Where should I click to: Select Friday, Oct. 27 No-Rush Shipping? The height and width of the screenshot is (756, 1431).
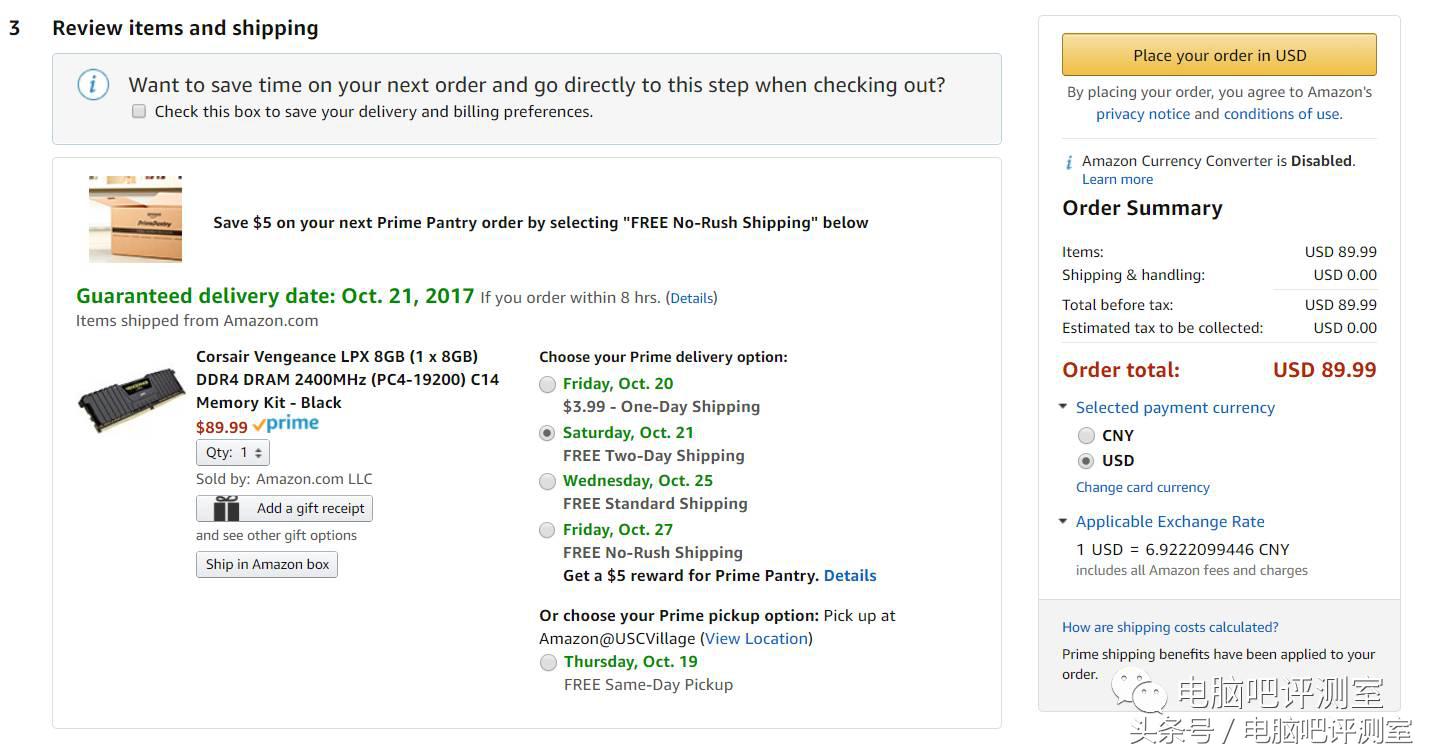[547, 530]
